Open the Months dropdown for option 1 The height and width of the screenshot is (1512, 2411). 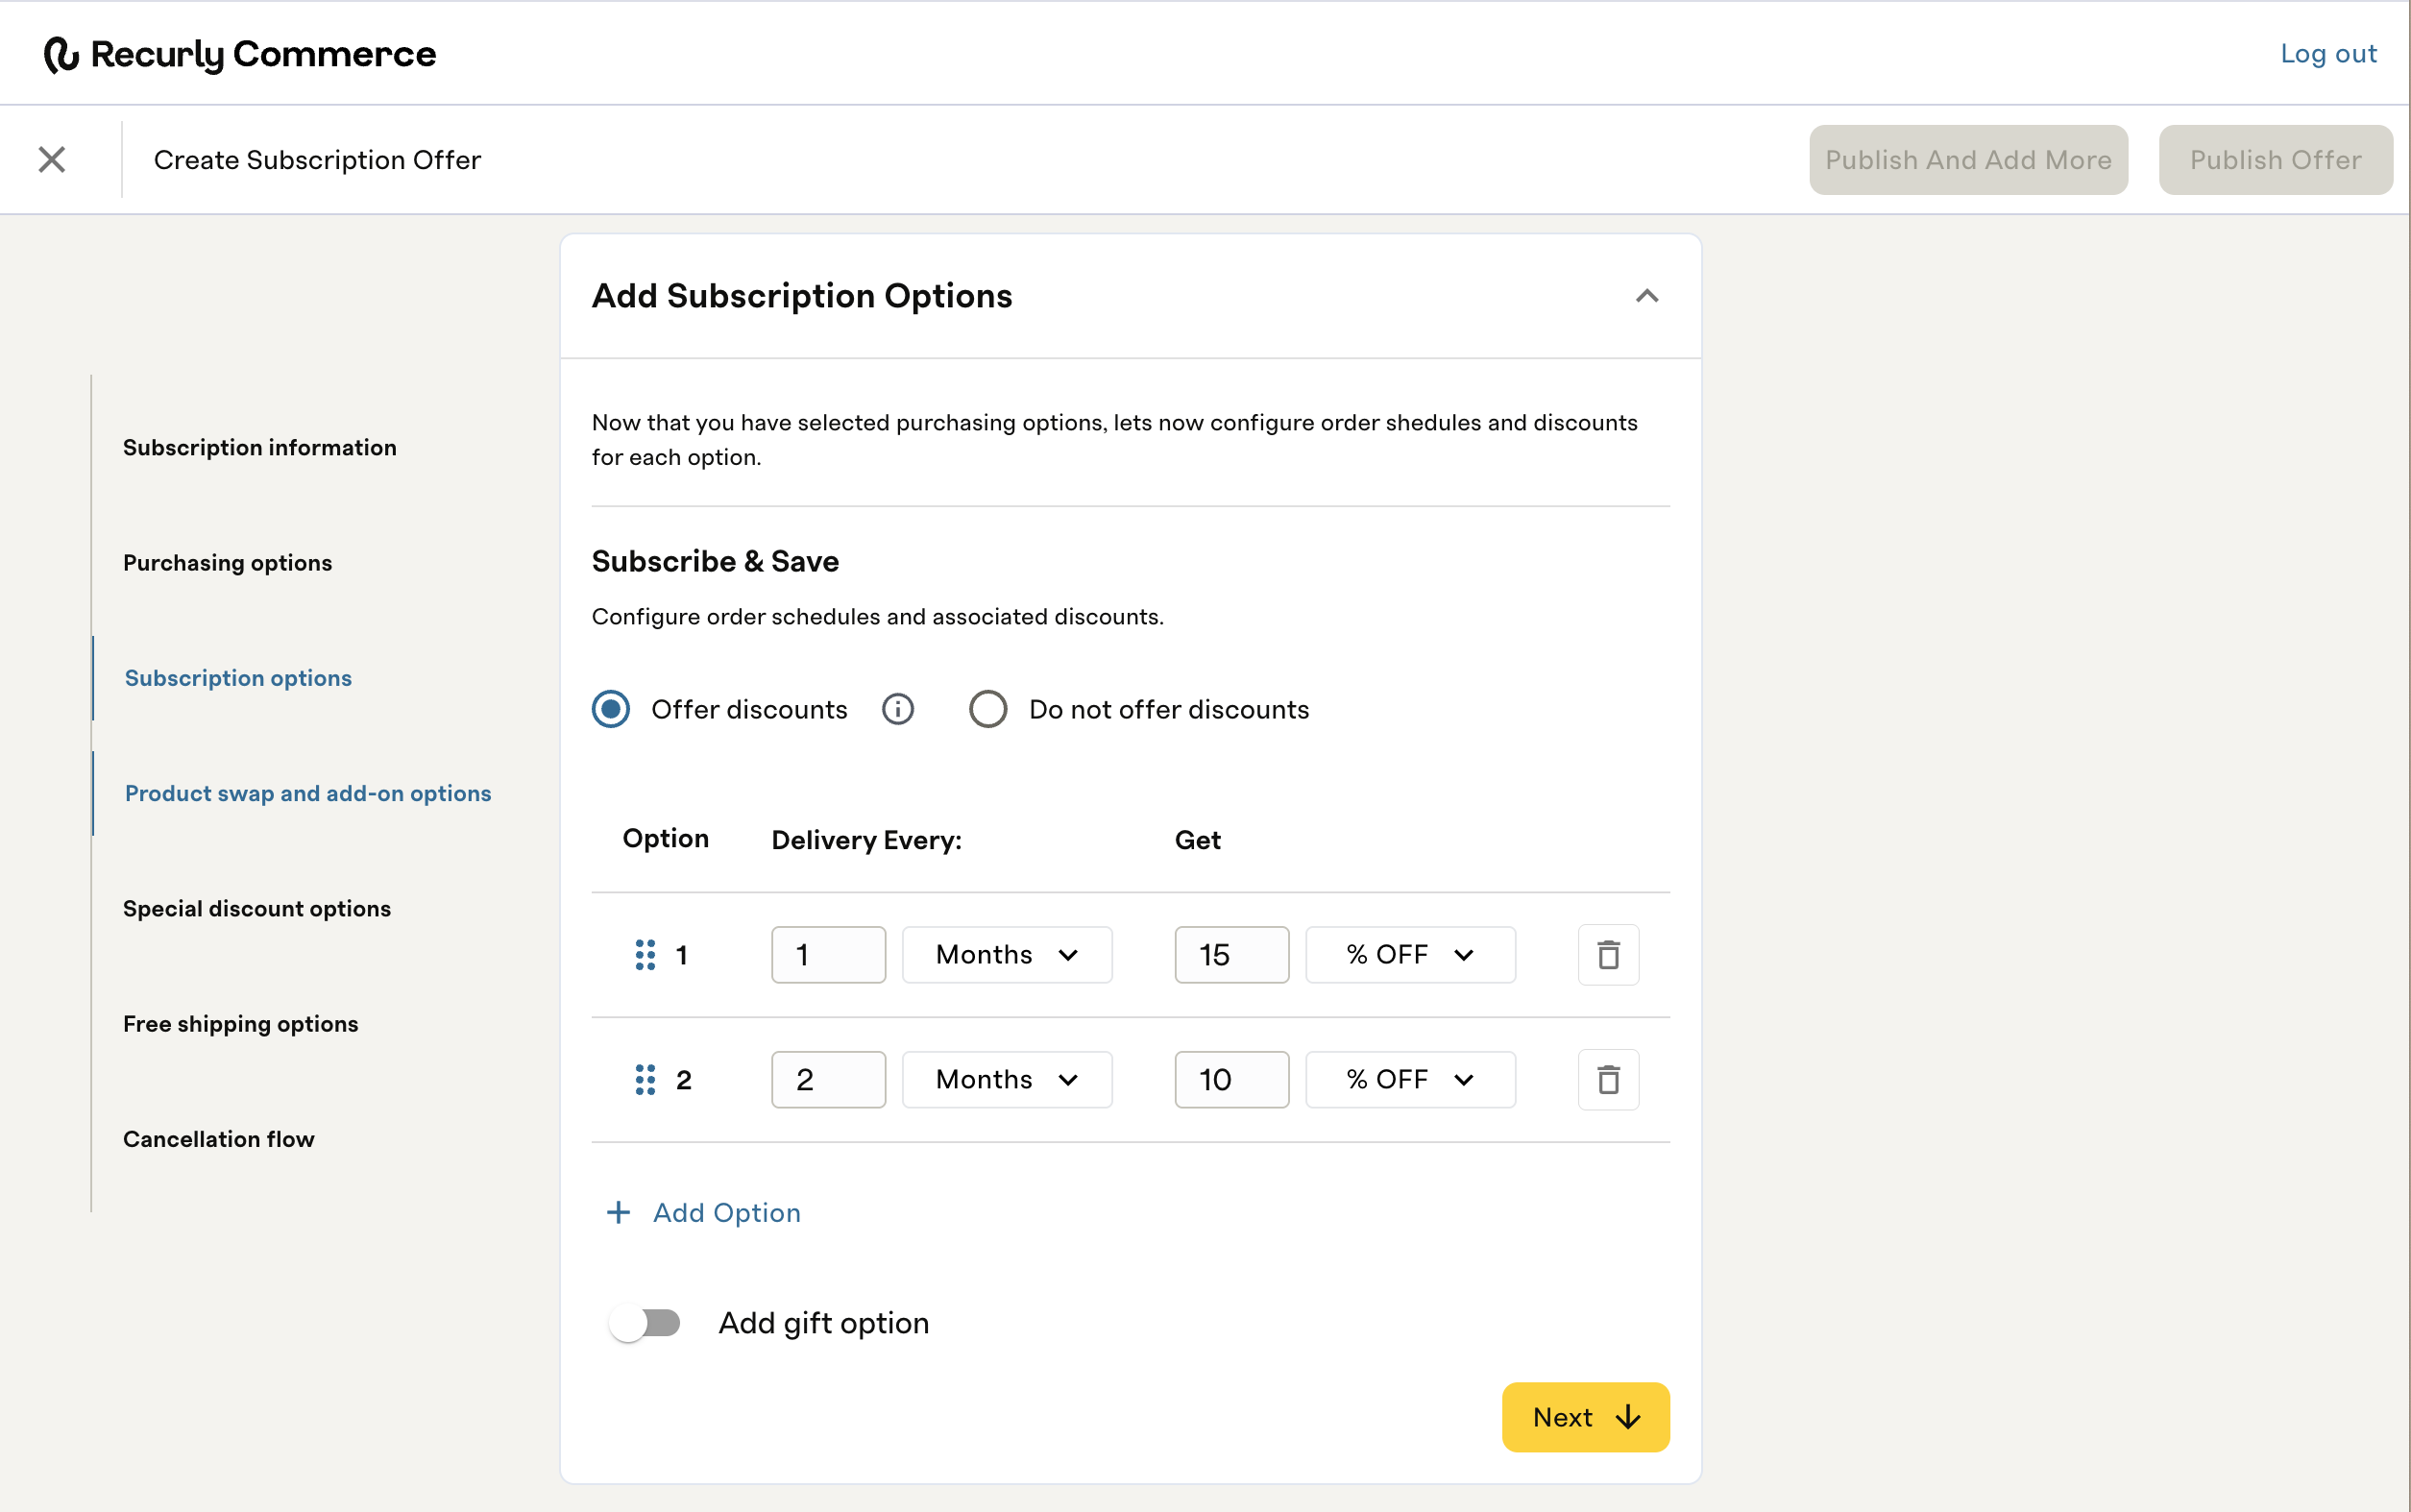(1006, 955)
